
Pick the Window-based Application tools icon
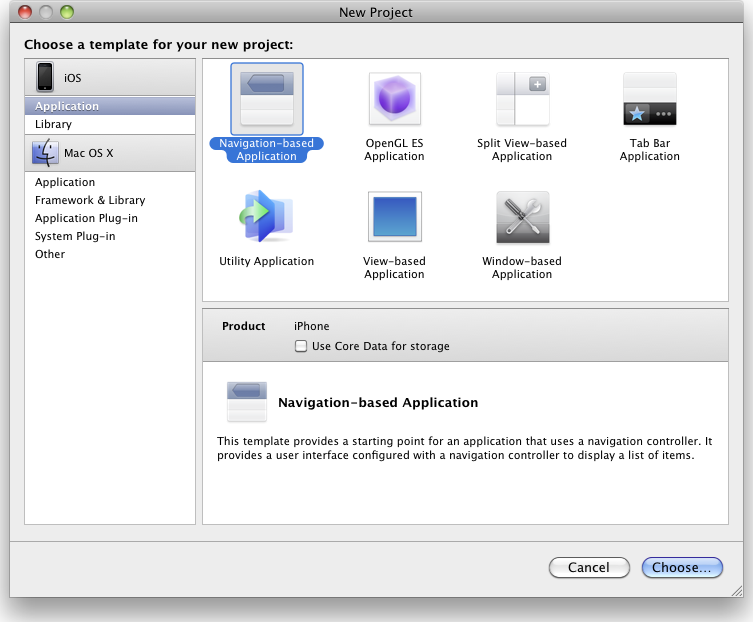[522, 217]
